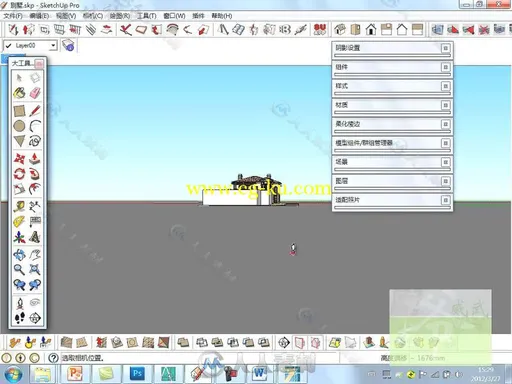Click the 匹配照片 panel title

pyautogui.click(x=347, y=200)
